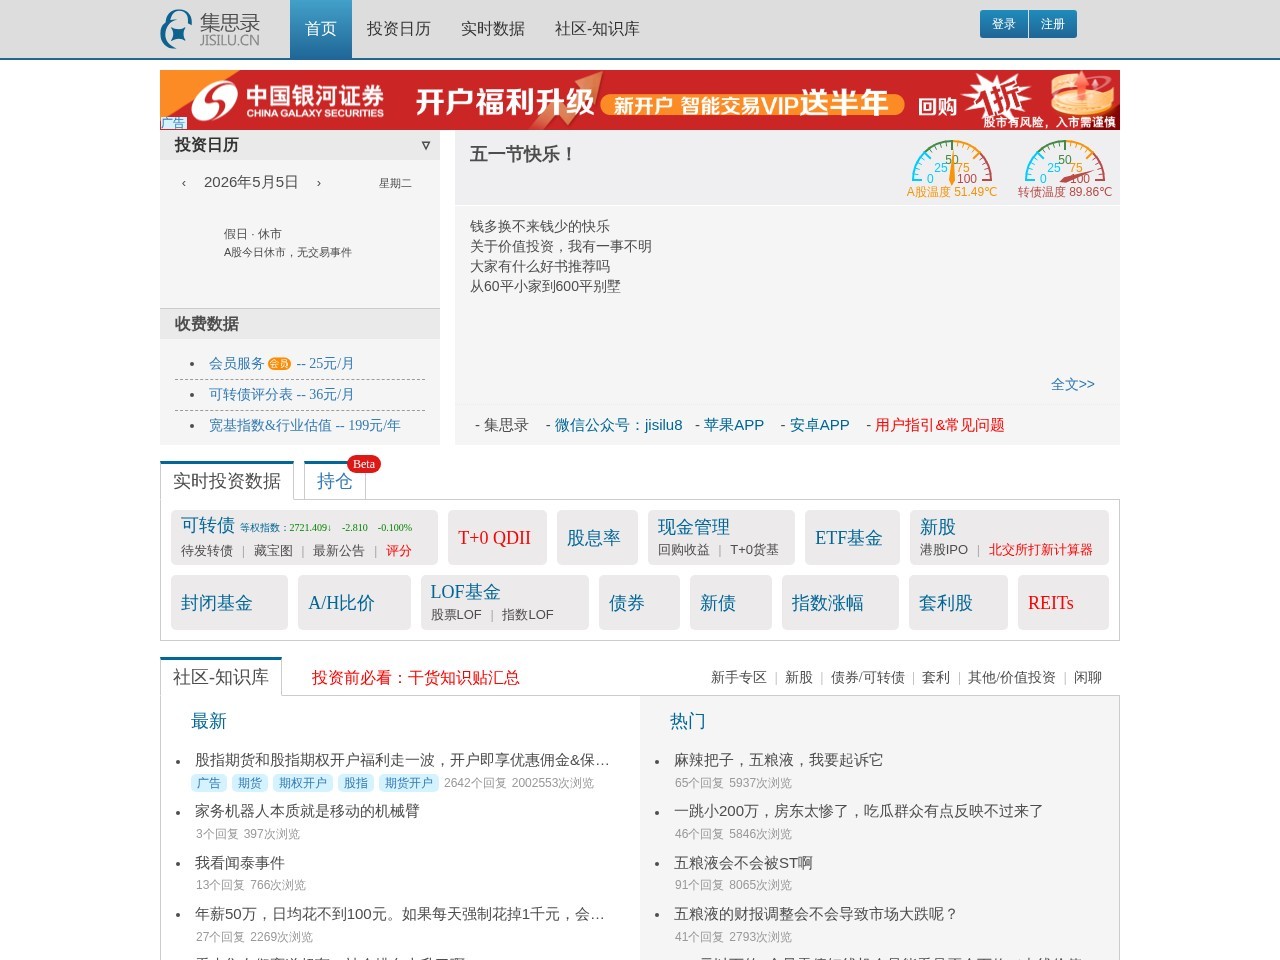Open the 可转债 data tile
1280x960 pixels.
[207, 525]
